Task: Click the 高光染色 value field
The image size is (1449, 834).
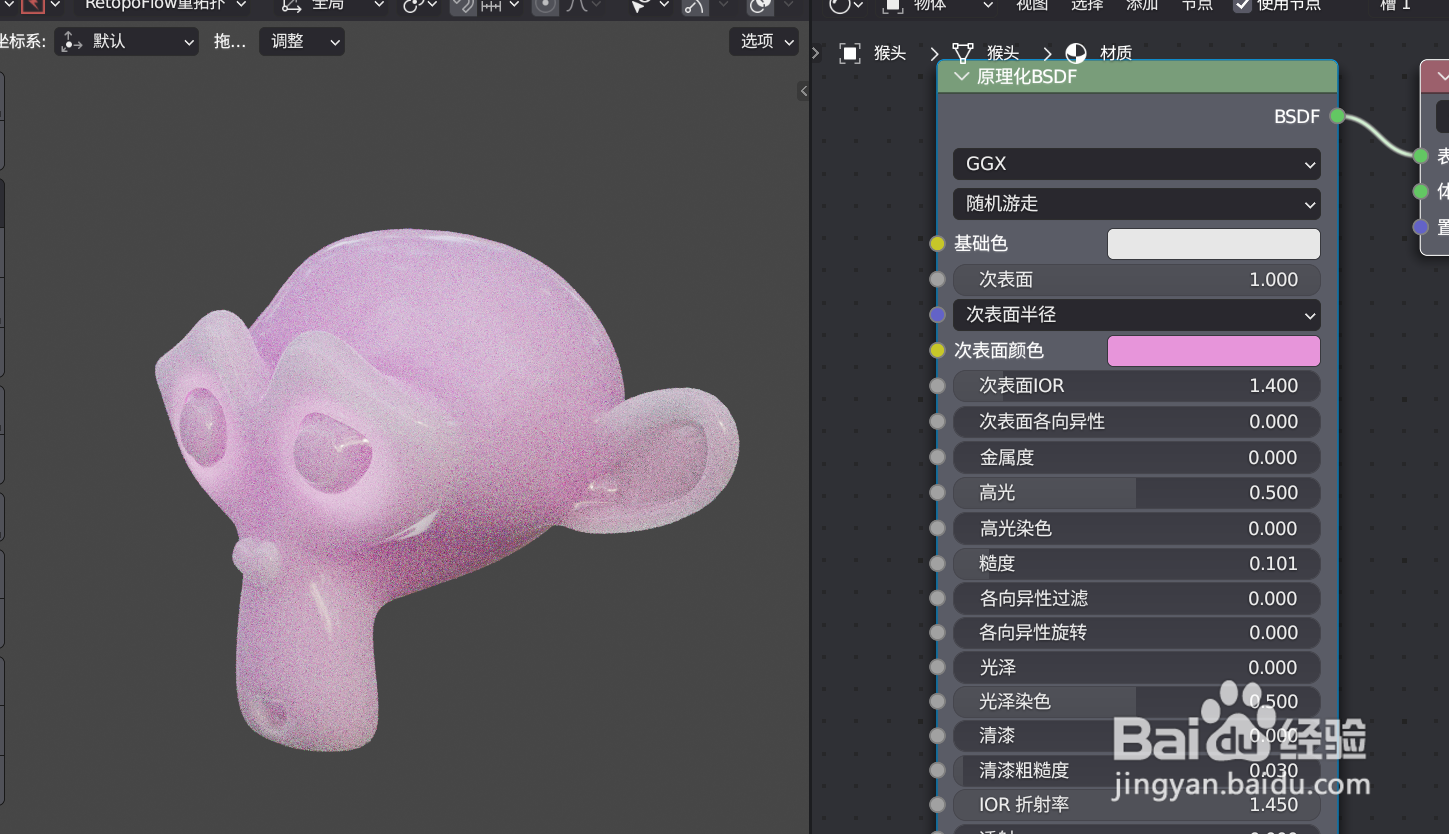Action: coord(1137,528)
